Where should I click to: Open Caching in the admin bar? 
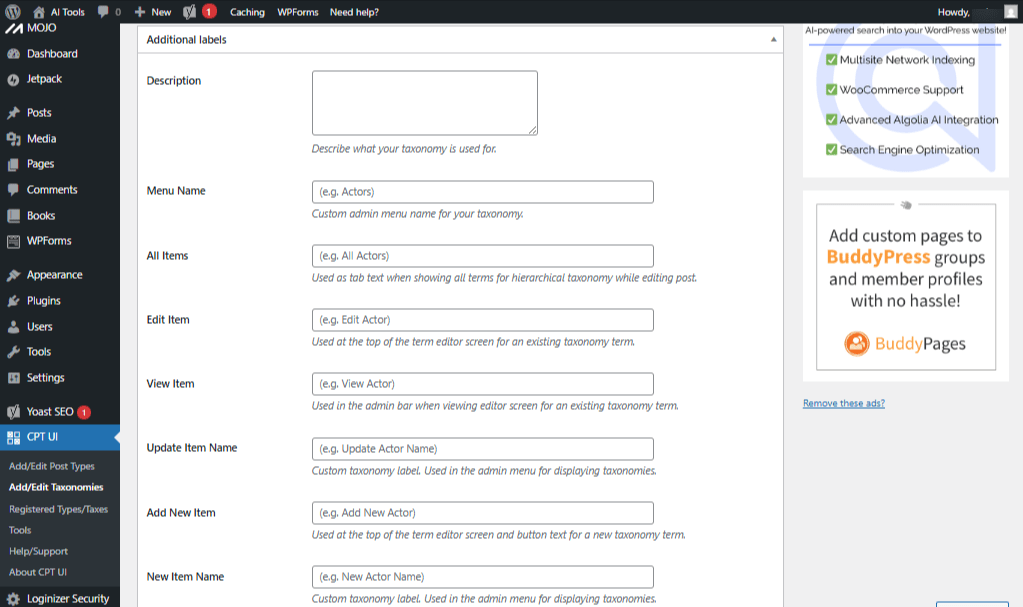pyautogui.click(x=247, y=12)
